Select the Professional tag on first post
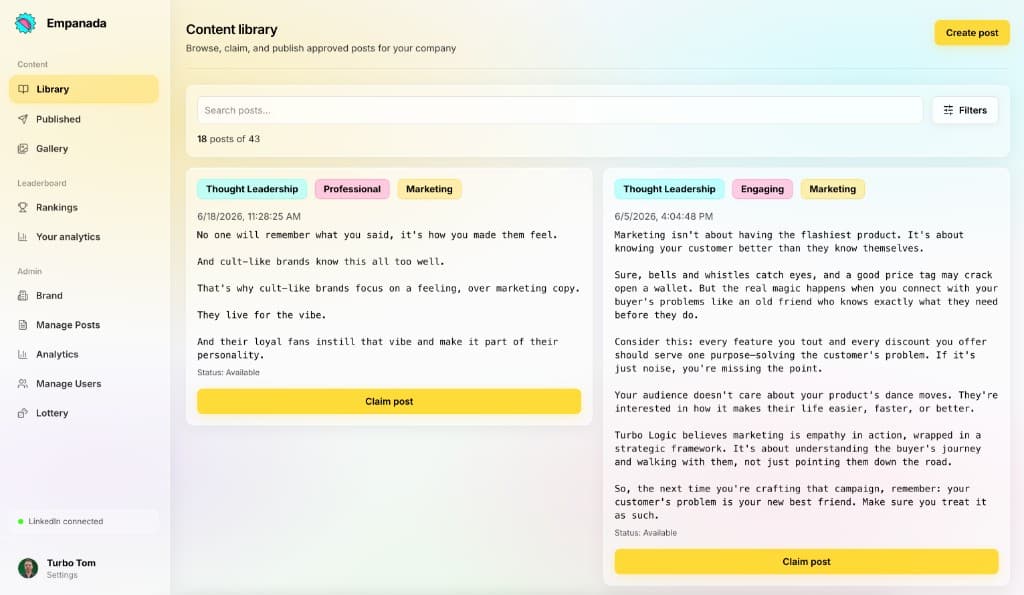Screen dimensions: 1024x595 [x=352, y=189]
